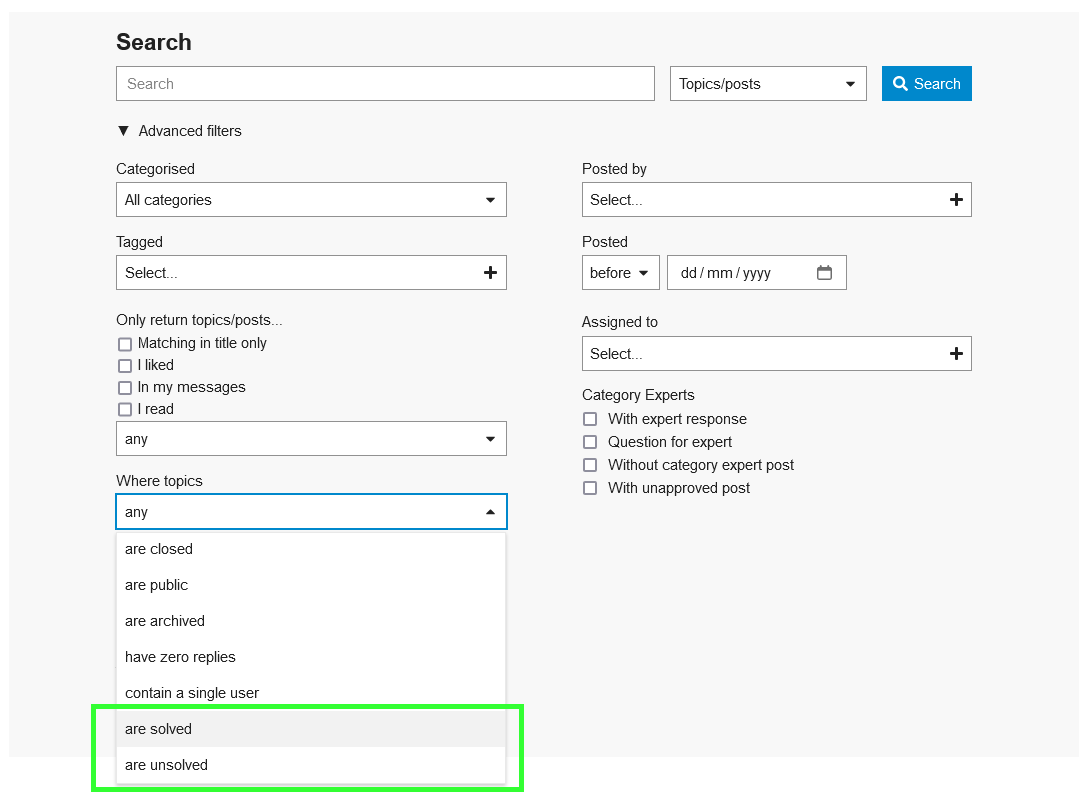The height and width of the screenshot is (793, 1092).
Task: Open the 'any' dropdown below I read
Action: tap(311, 439)
